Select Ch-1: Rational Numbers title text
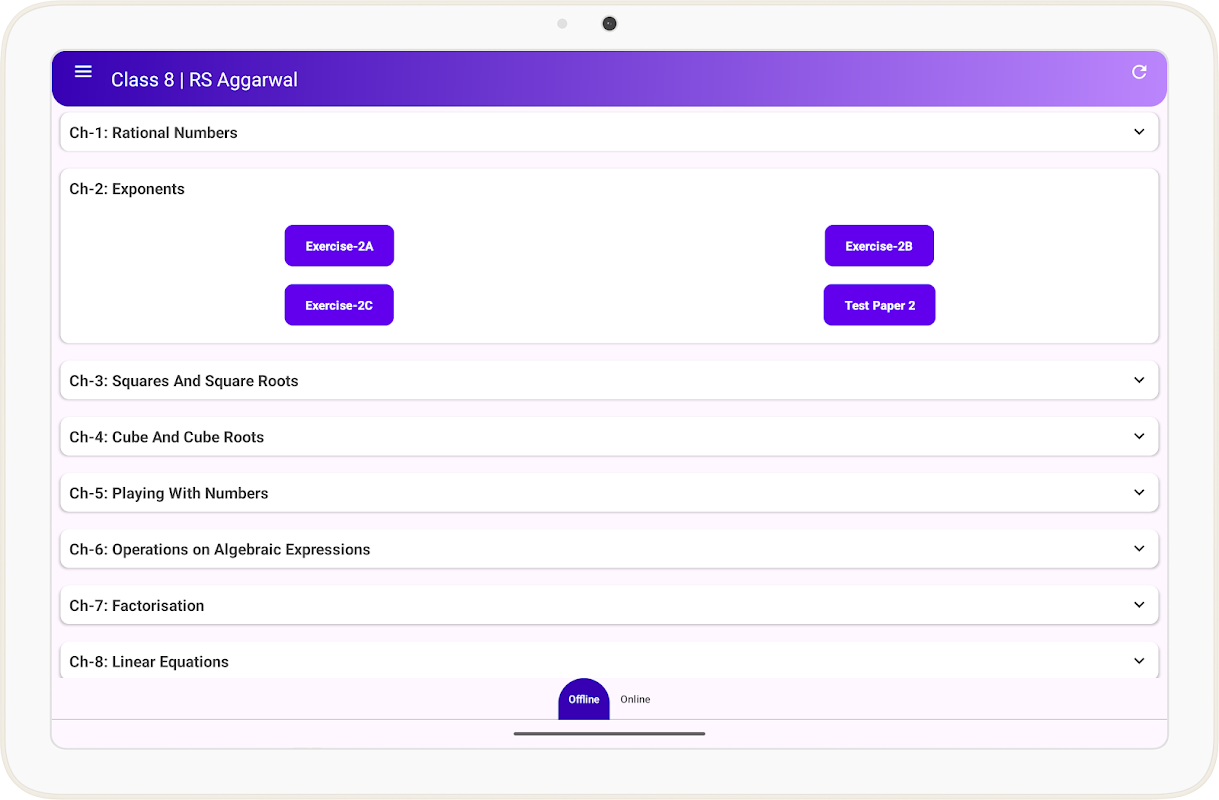This screenshot has height=800, width=1219. coord(153,133)
